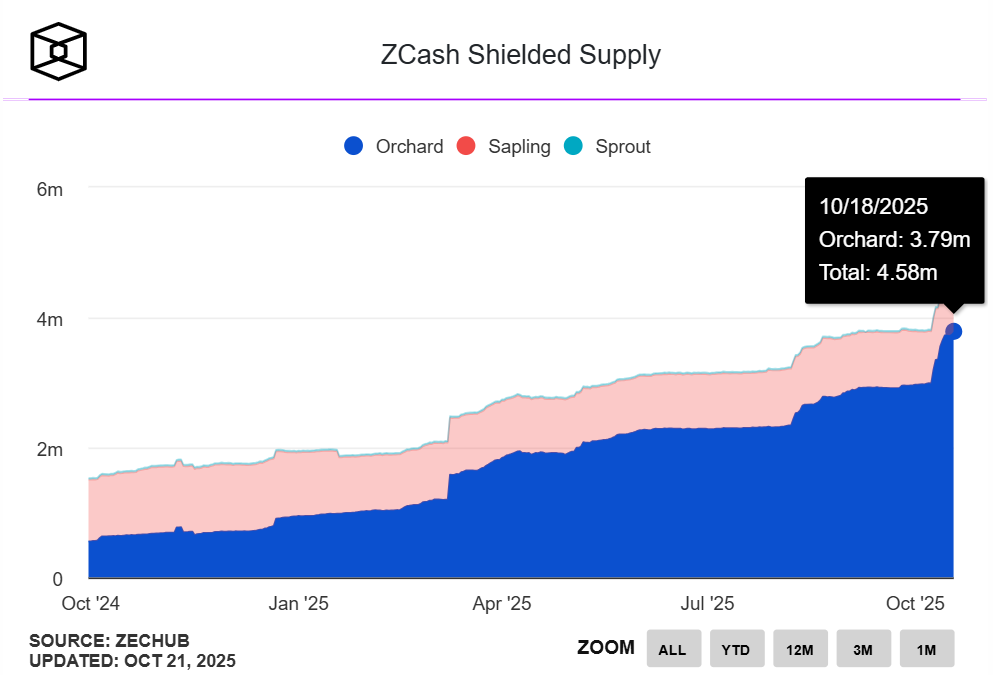Image resolution: width=993 pixels, height=675 pixels.
Task: Click the Oct '25 axis label
Action: click(x=915, y=604)
